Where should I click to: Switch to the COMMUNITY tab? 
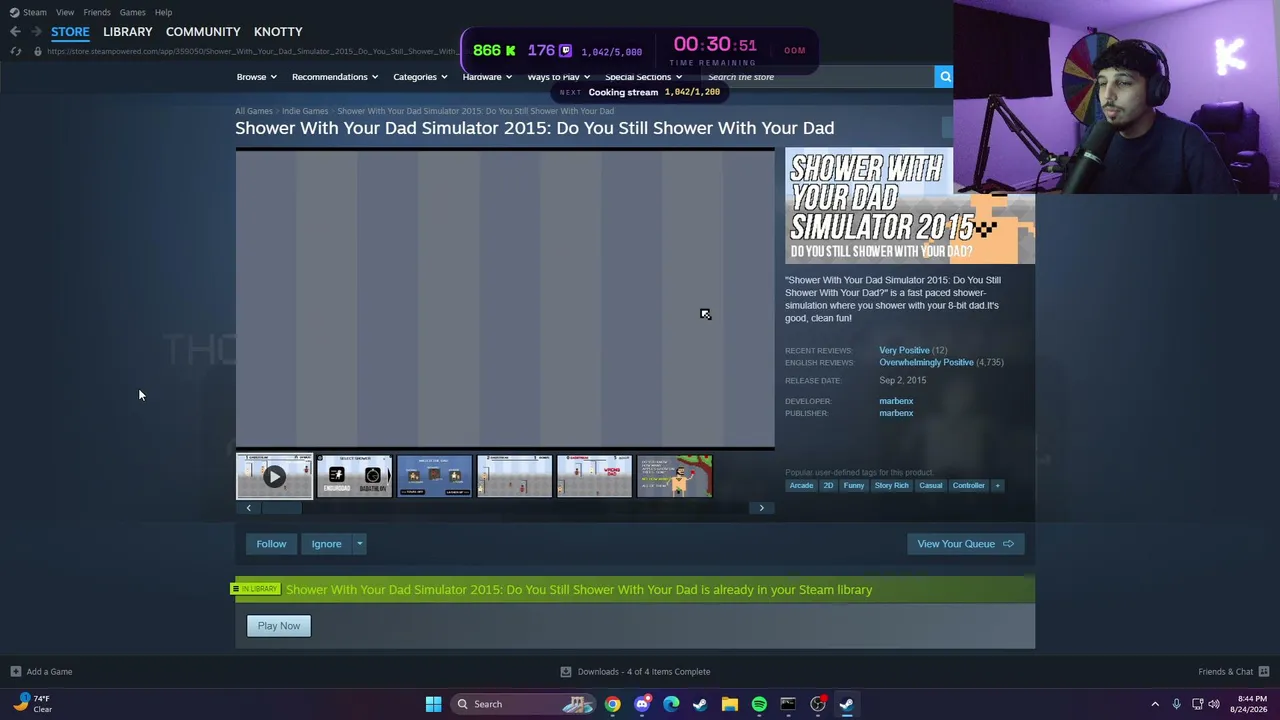click(x=203, y=32)
